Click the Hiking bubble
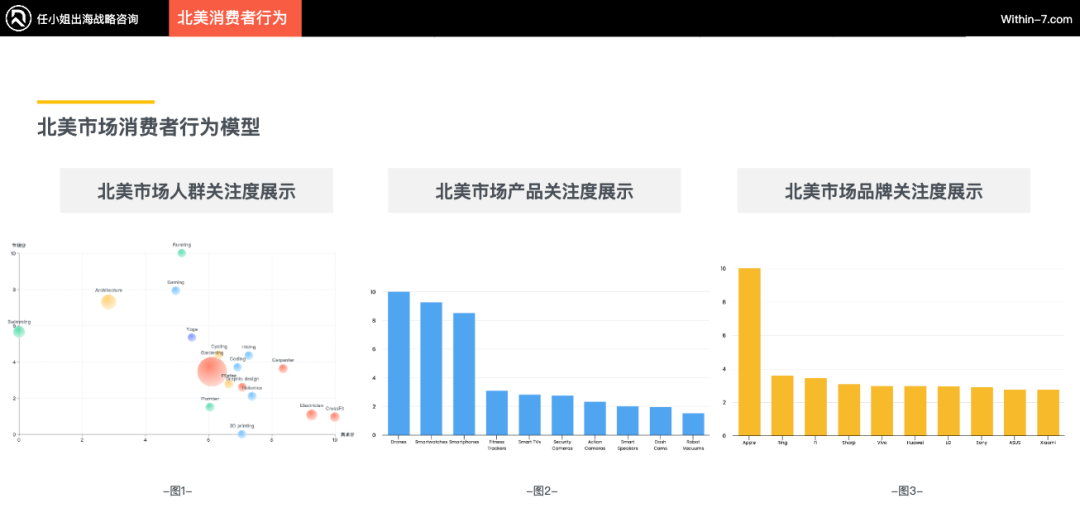This screenshot has width=1080, height=508. pyautogui.click(x=249, y=356)
